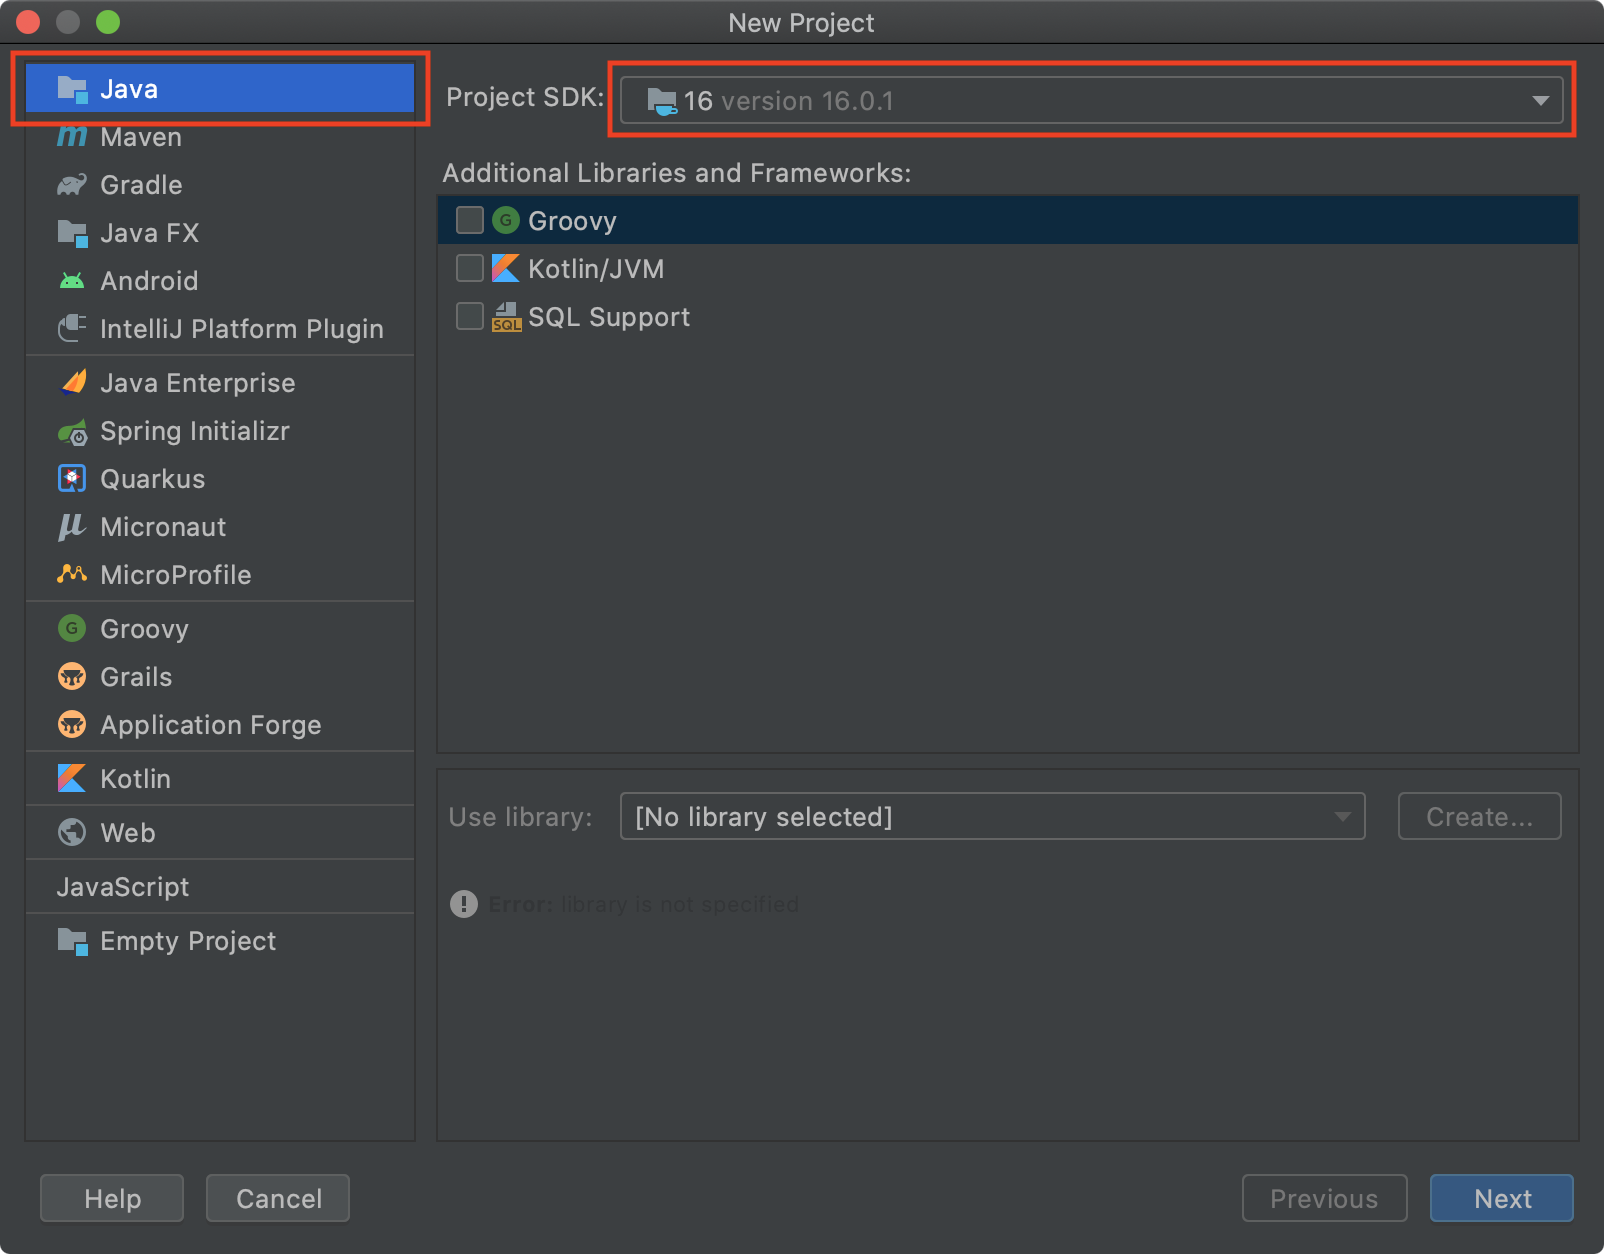Select Java FX in the sidebar

(220, 233)
